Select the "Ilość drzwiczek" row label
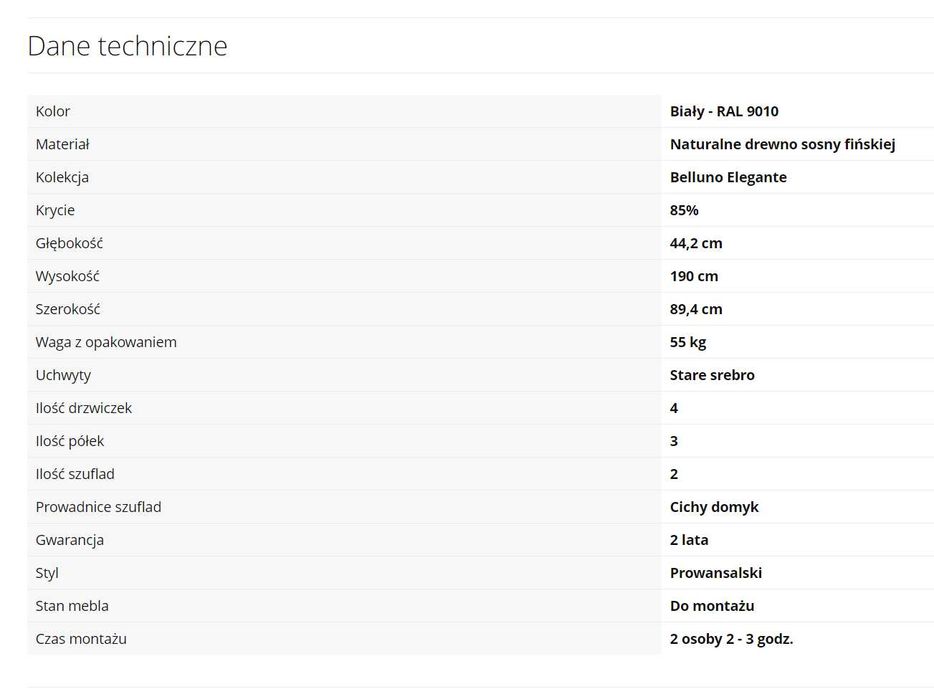This screenshot has height=700, width=934. click(x=83, y=408)
